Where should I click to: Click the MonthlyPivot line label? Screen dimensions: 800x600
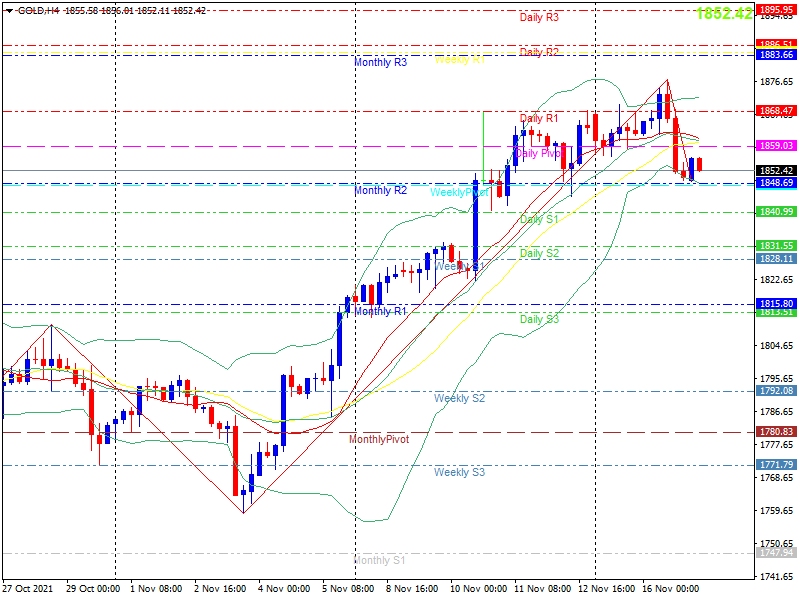coord(379,439)
